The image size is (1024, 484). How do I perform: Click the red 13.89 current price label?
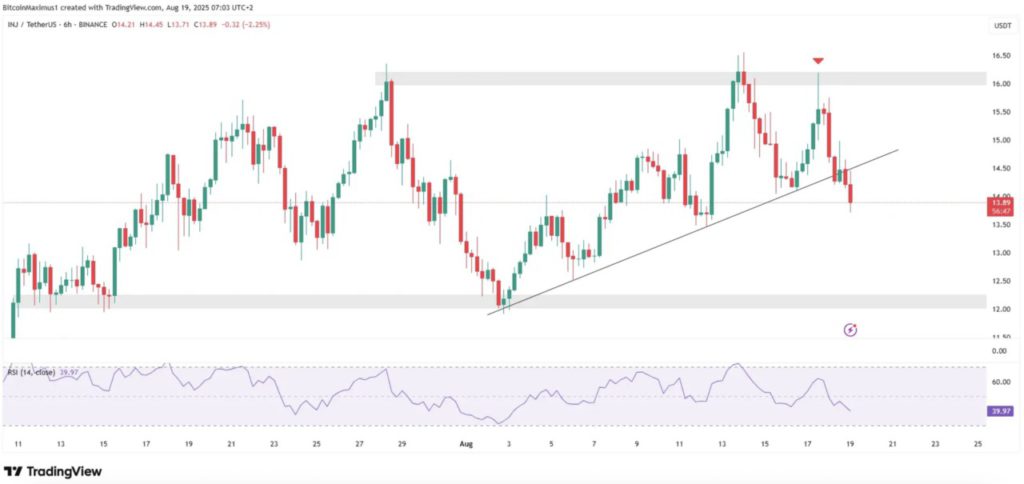(998, 202)
